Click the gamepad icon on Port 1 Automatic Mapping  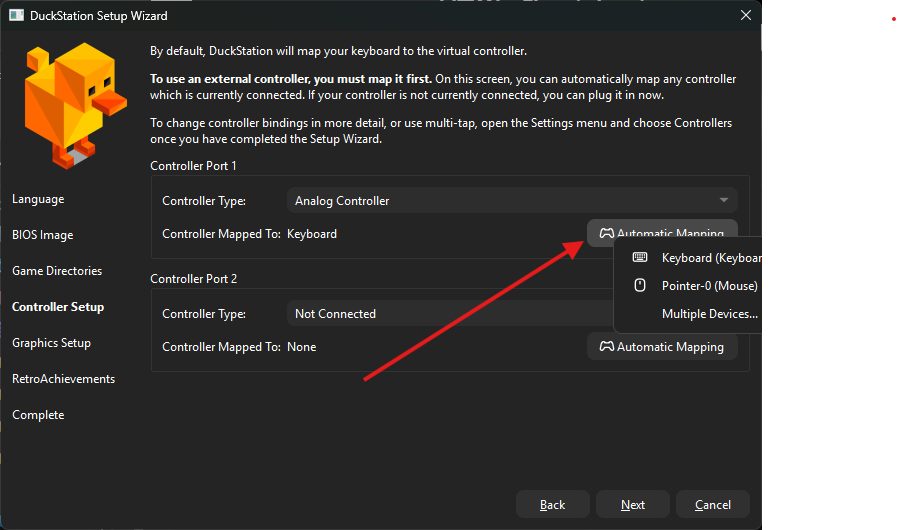coord(606,234)
